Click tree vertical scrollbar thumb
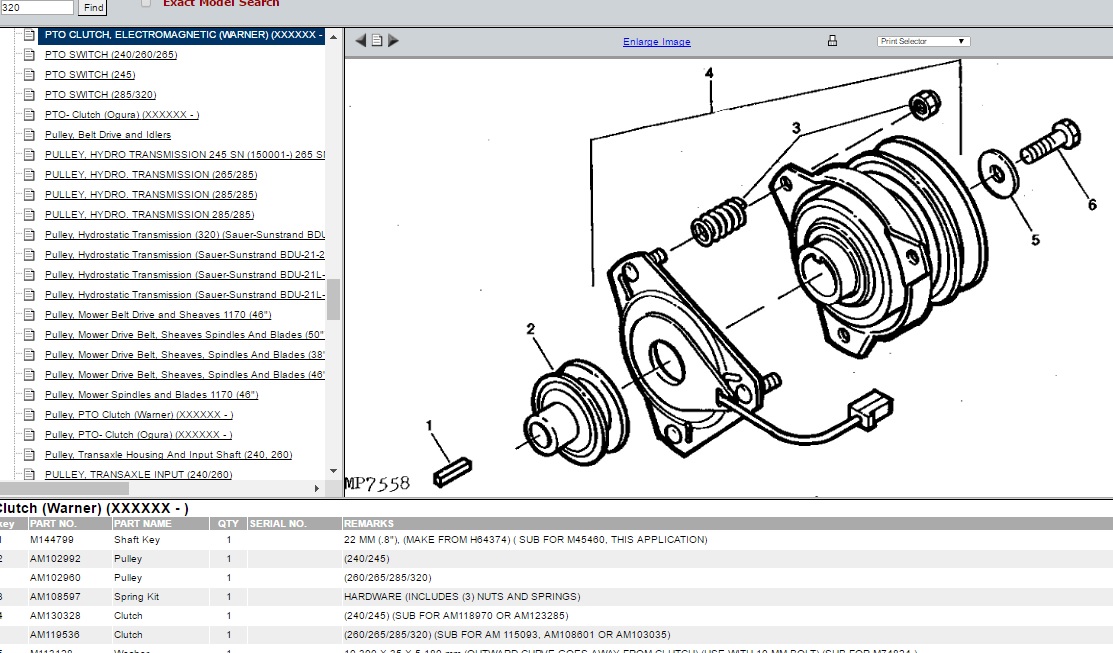This screenshot has height=653, width=1113. 333,300
